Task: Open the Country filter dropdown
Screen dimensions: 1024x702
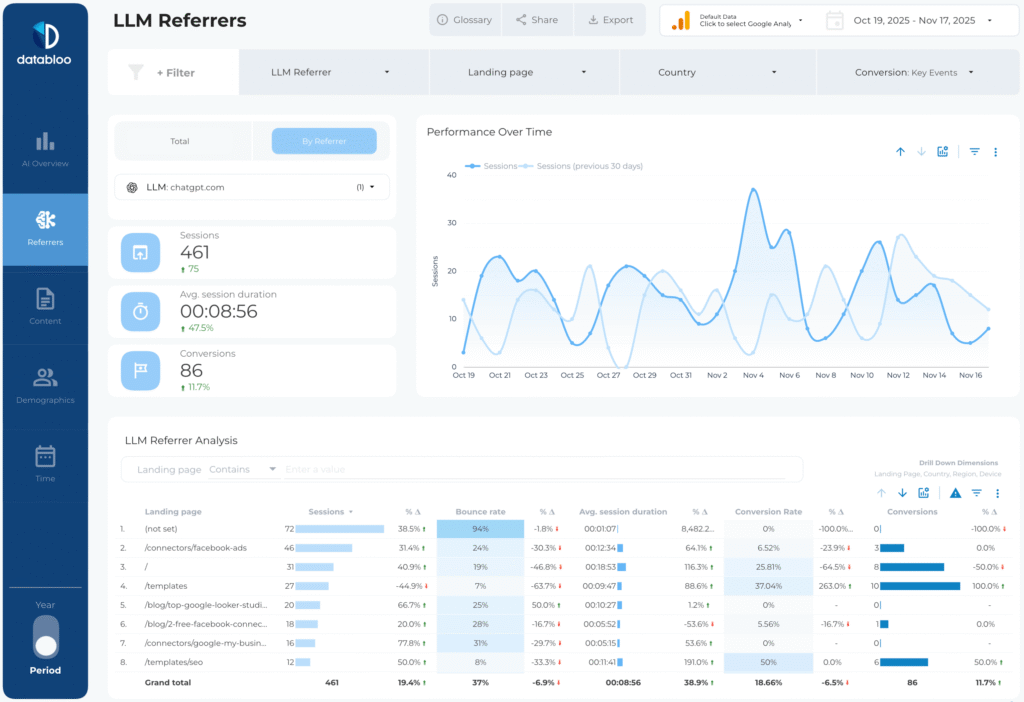Action: [x=718, y=72]
